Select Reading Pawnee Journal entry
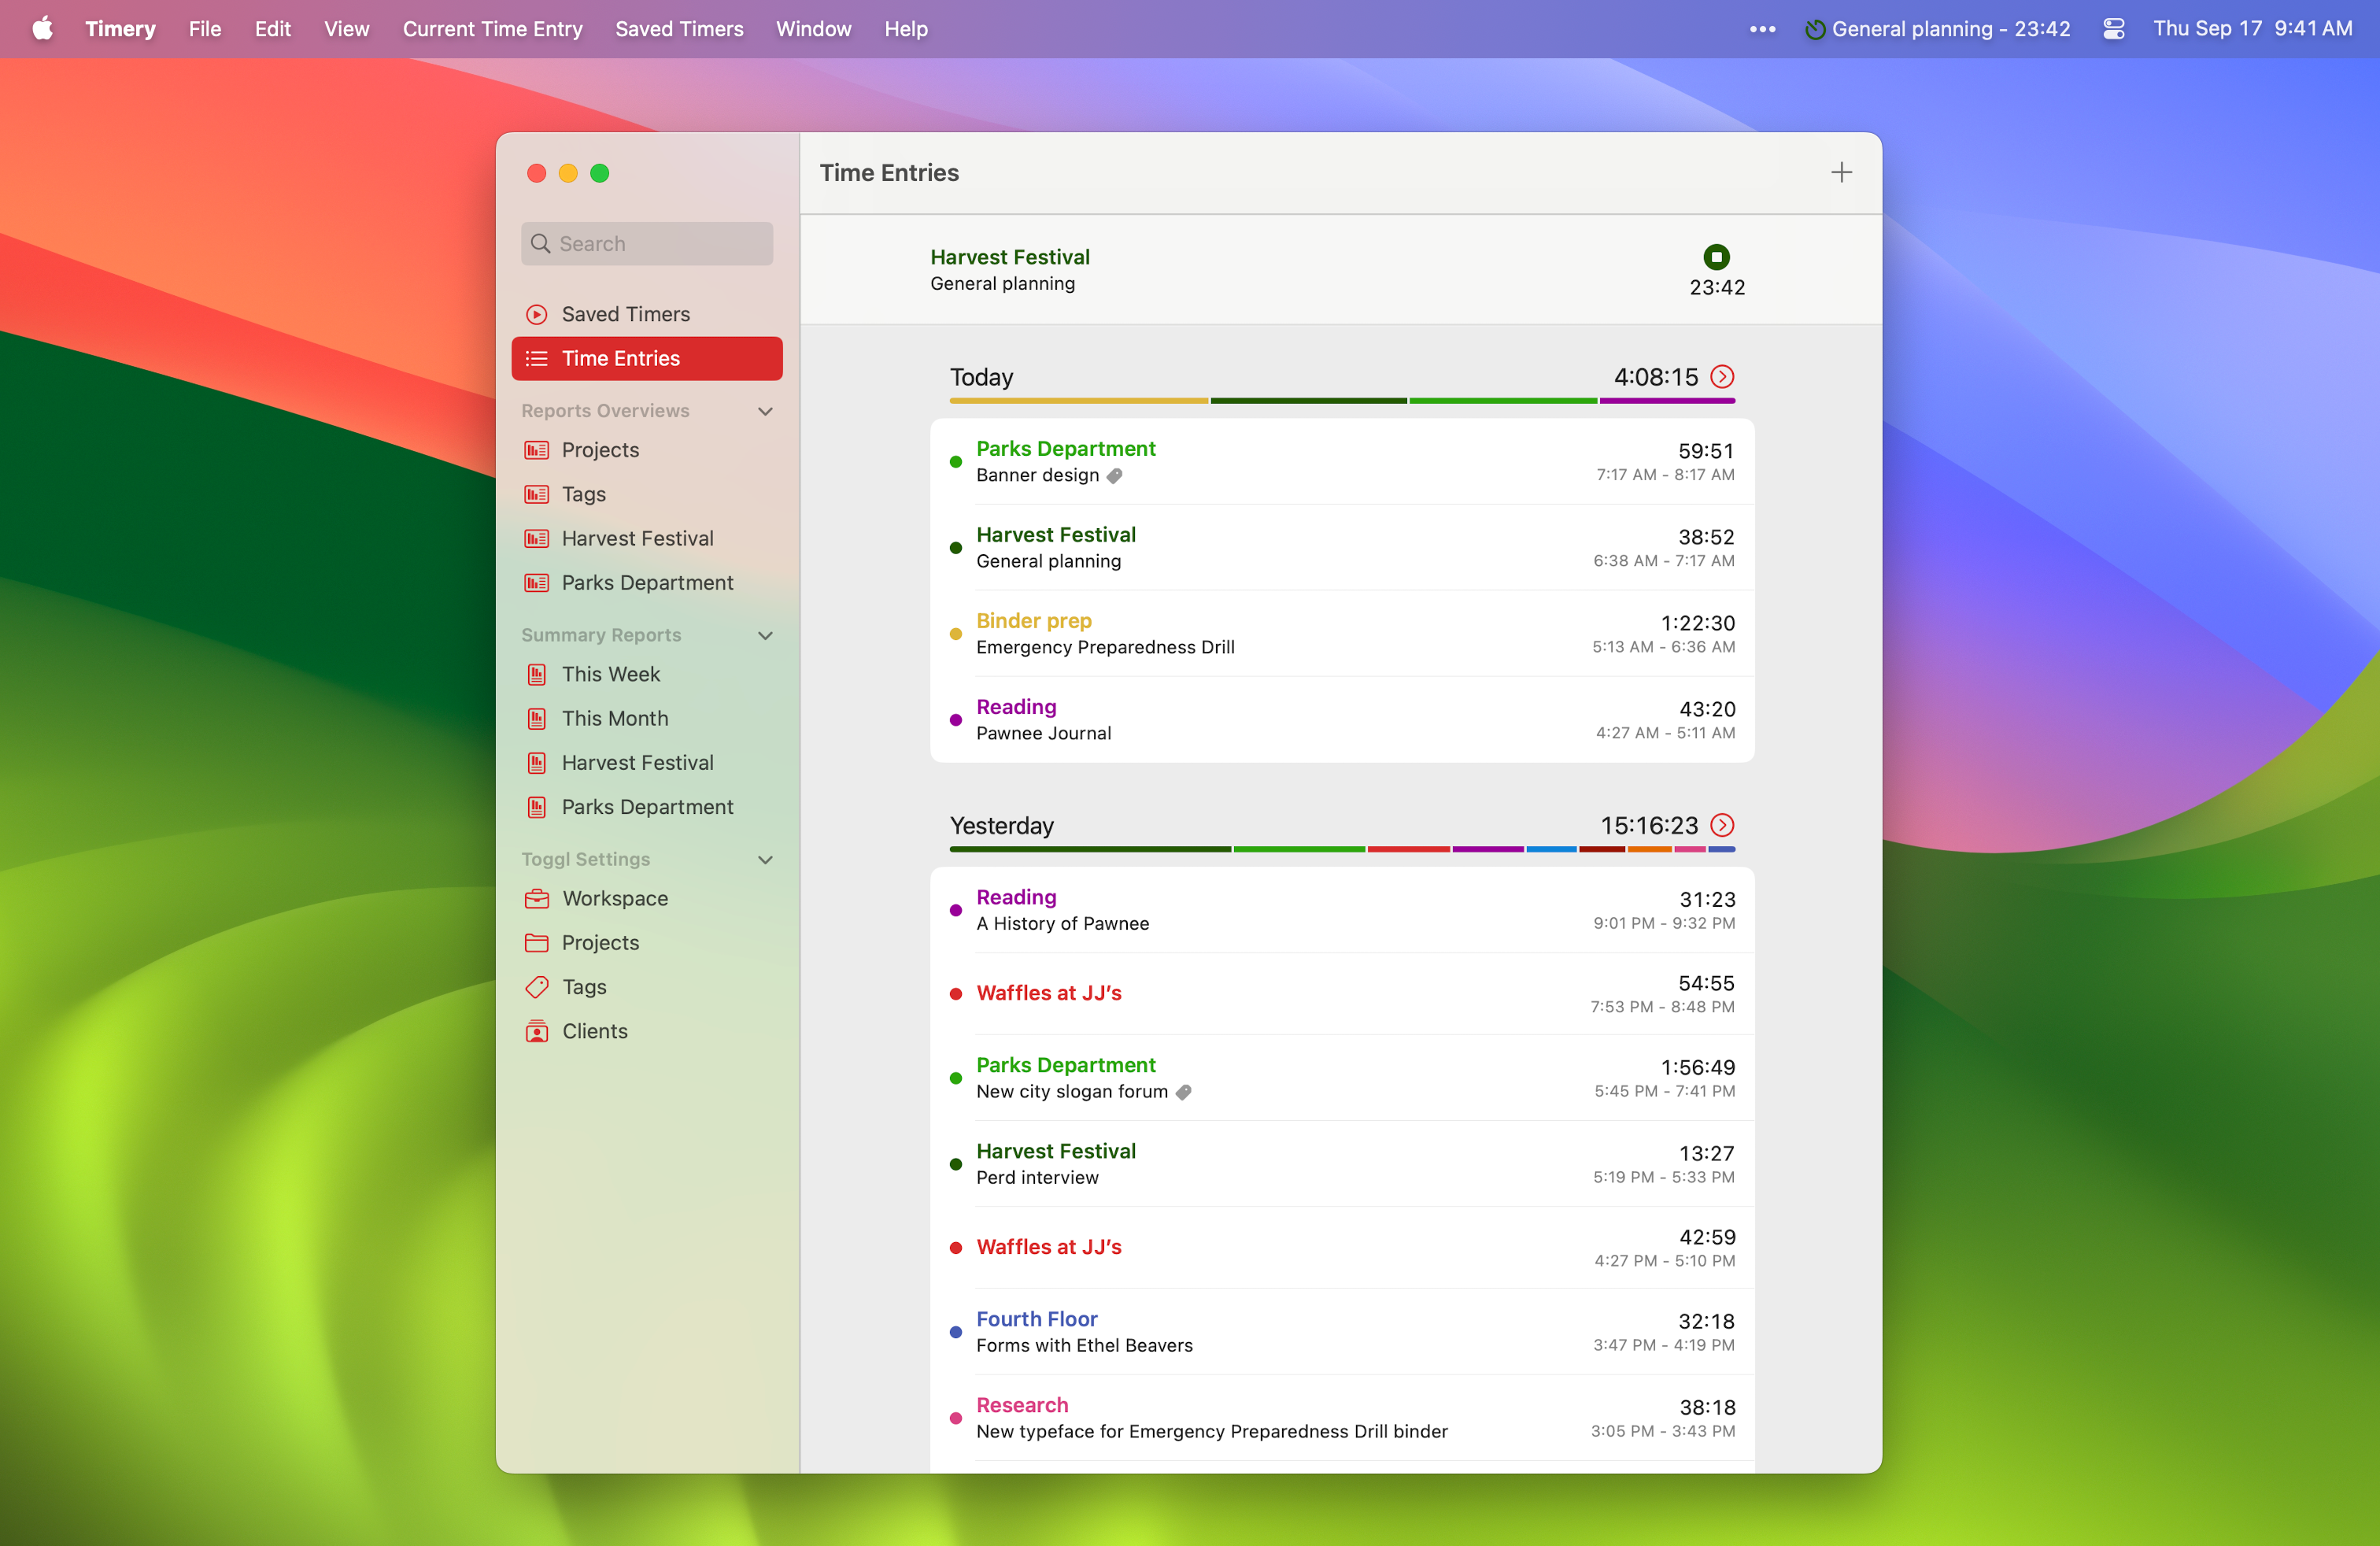Image resolution: width=2380 pixels, height=1546 pixels. tap(1342, 719)
